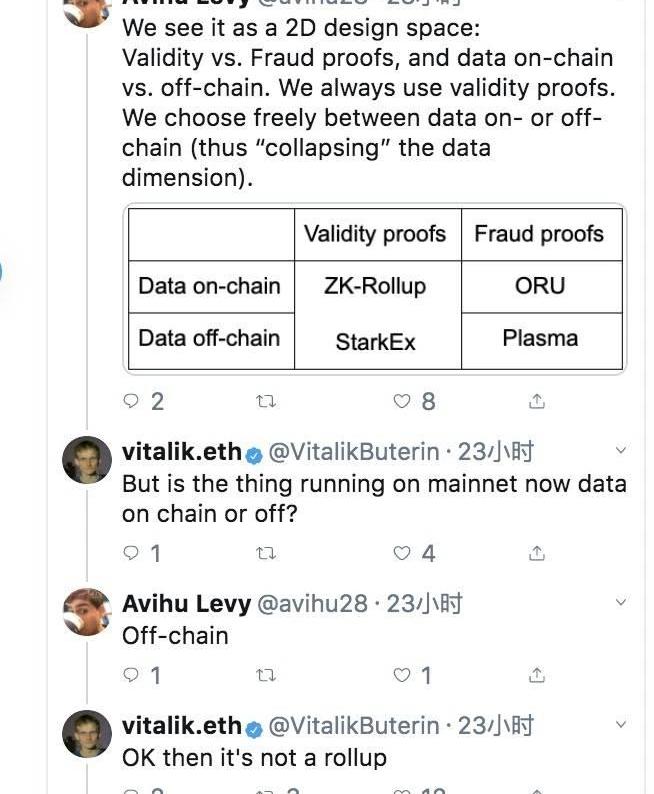Like Vitalik's tweet with 4 likes

click(402, 553)
